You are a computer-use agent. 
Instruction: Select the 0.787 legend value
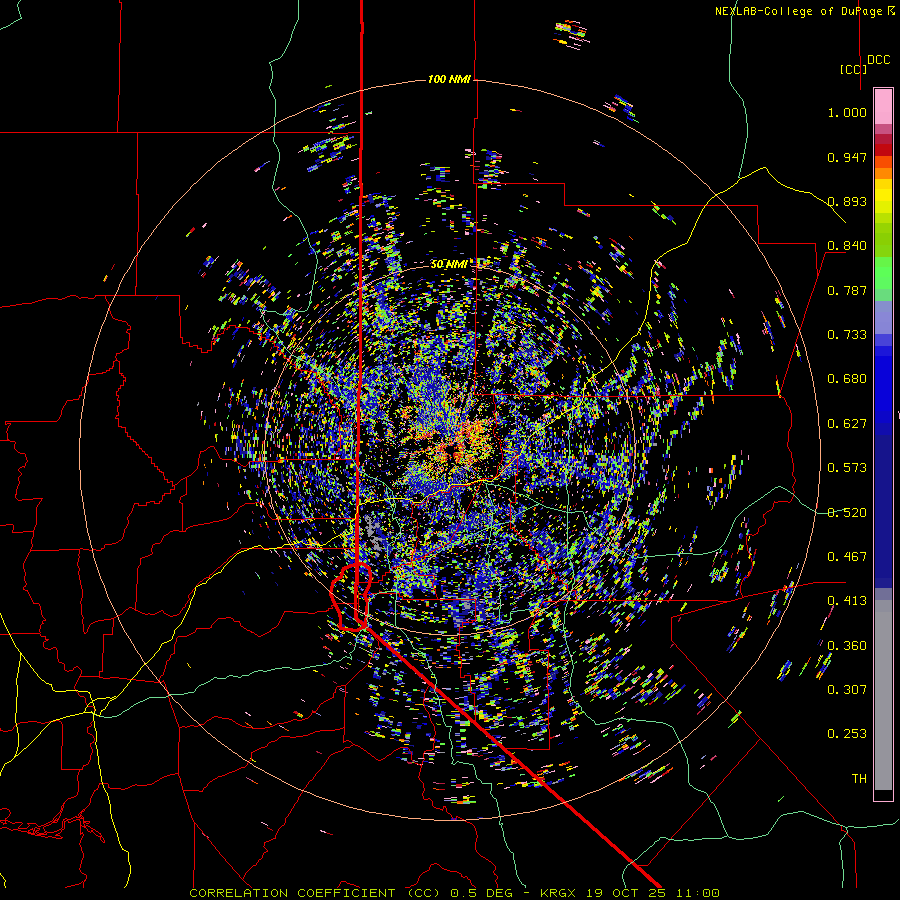click(x=847, y=290)
